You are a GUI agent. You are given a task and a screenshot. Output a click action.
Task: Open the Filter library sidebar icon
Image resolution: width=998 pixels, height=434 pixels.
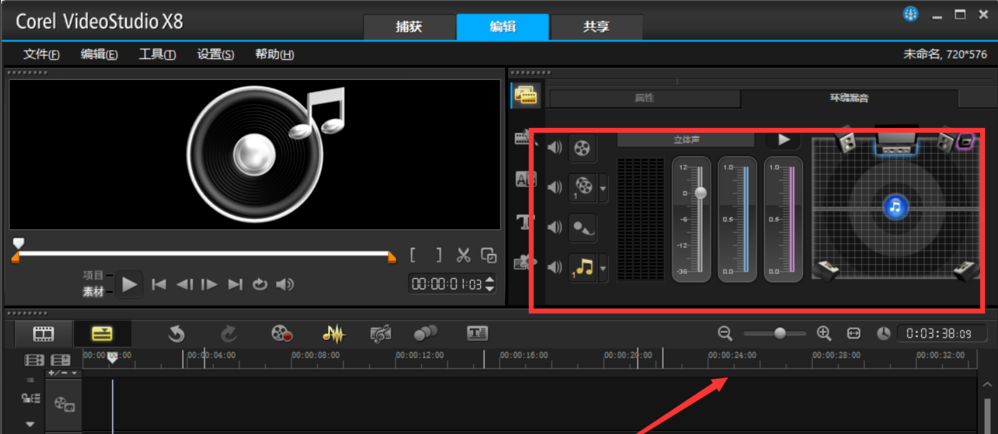tap(526, 263)
